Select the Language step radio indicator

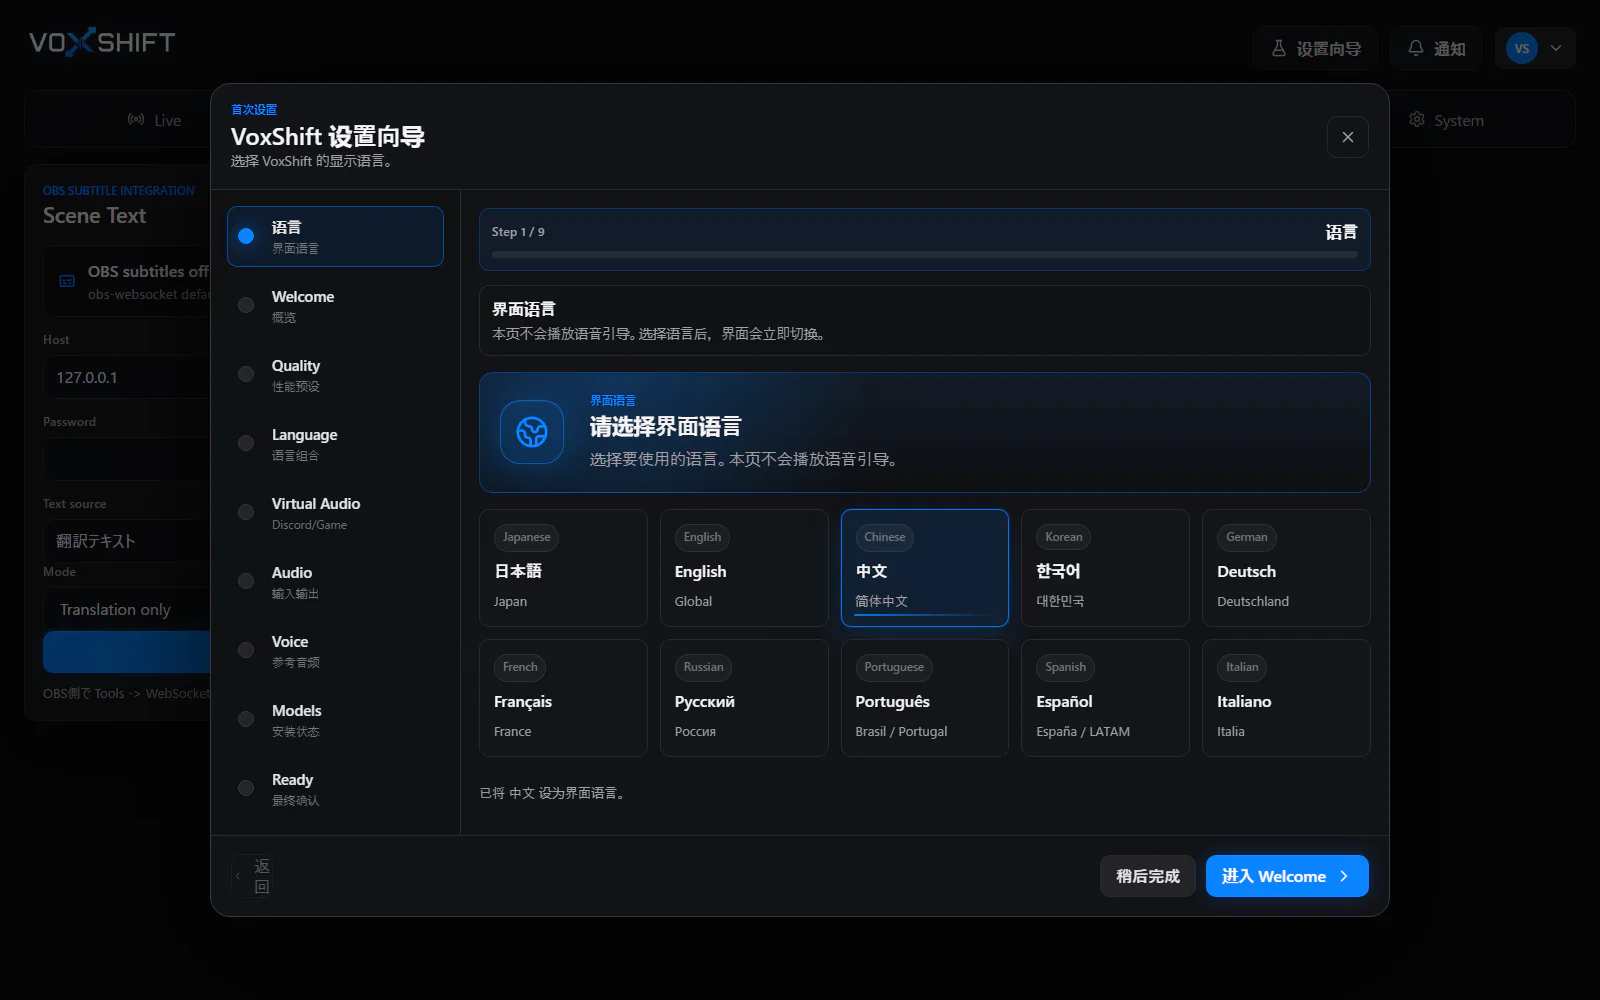click(246, 444)
